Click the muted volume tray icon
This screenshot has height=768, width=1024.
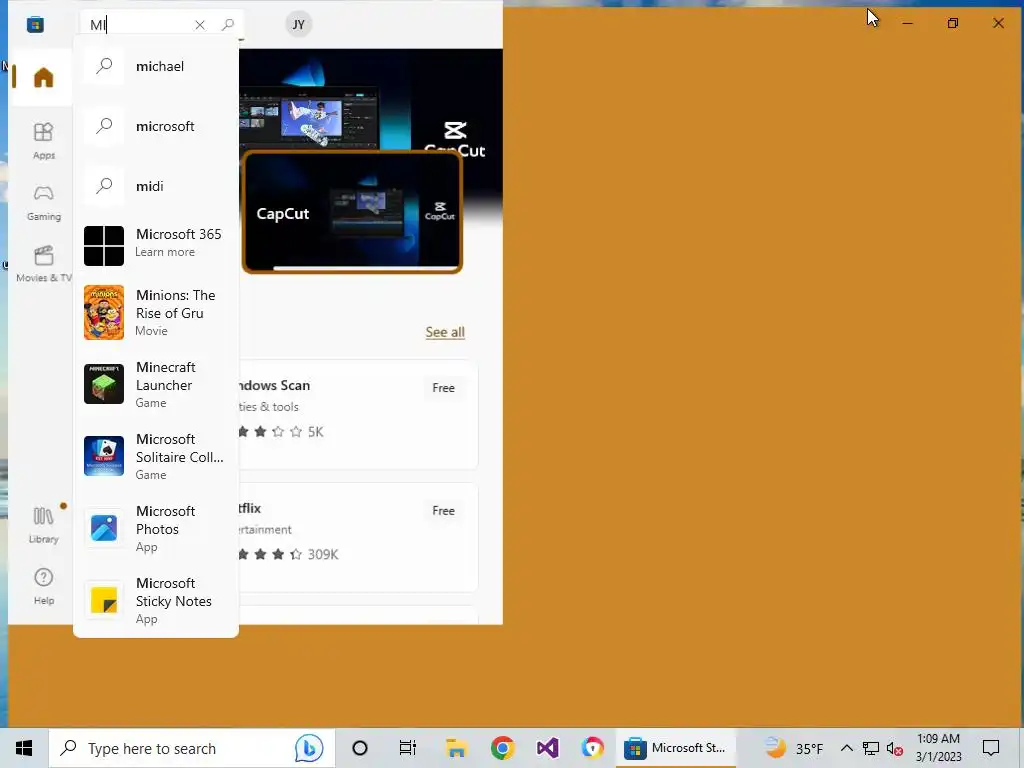click(895, 748)
